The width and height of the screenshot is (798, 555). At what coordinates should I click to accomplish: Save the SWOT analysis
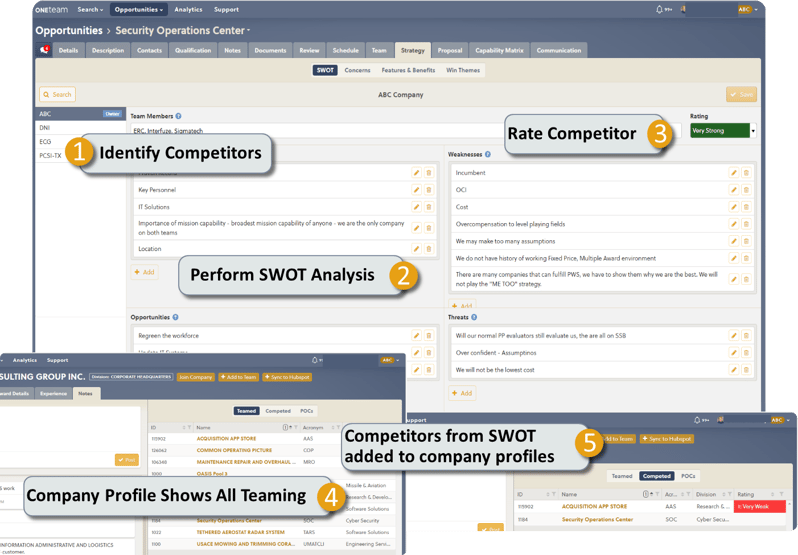tap(742, 94)
